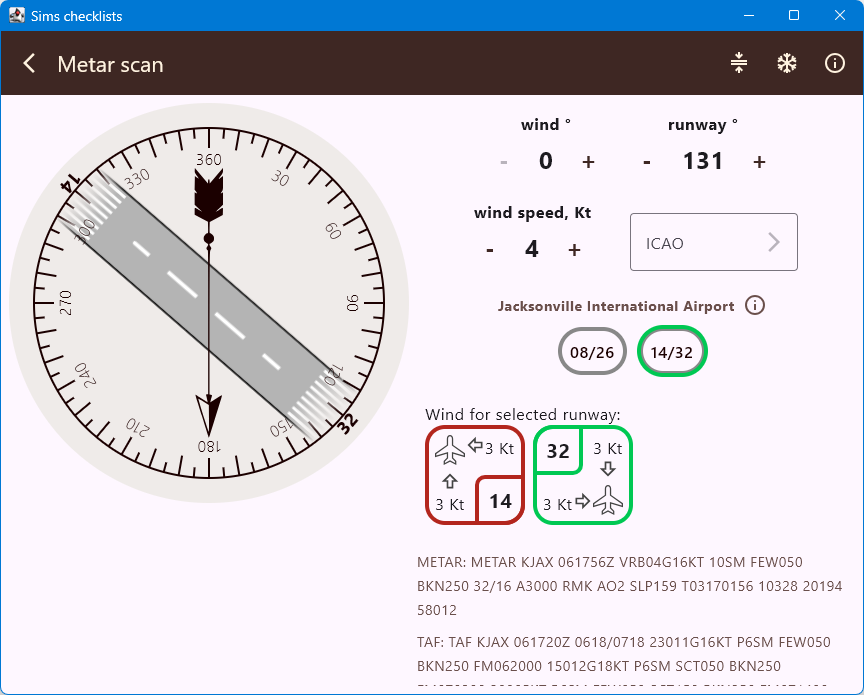Click the 360 mark on compass

click(x=209, y=160)
